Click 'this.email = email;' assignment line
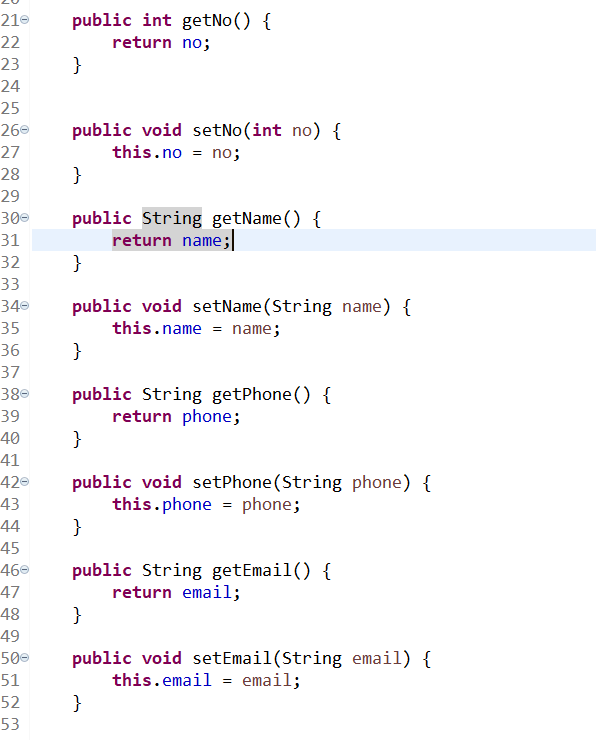Screen dimensions: 596x740 (x=206, y=681)
